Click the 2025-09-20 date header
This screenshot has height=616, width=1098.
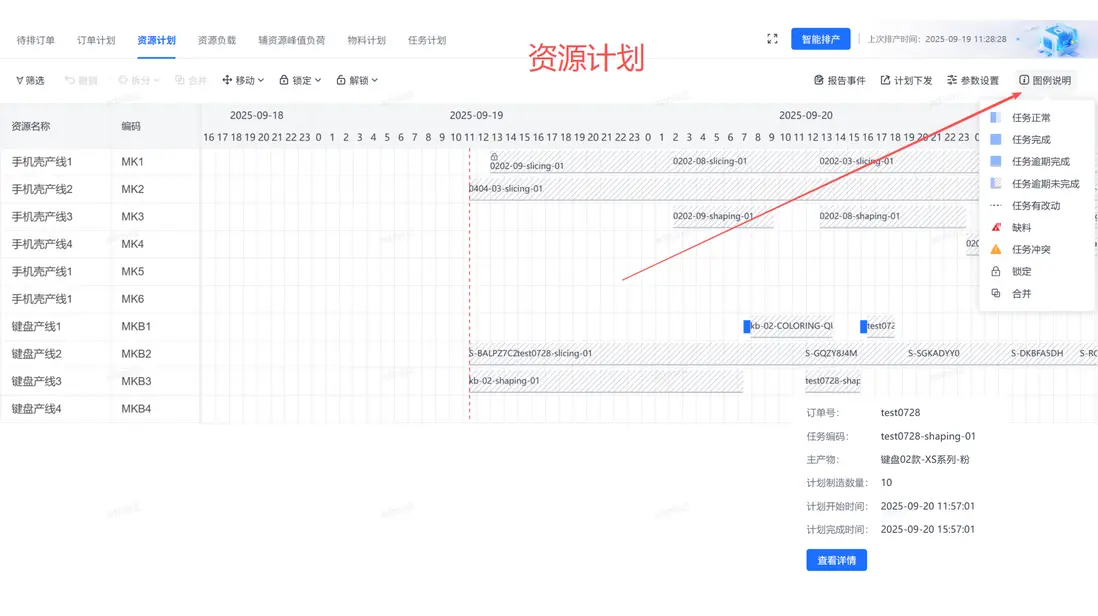805,116
